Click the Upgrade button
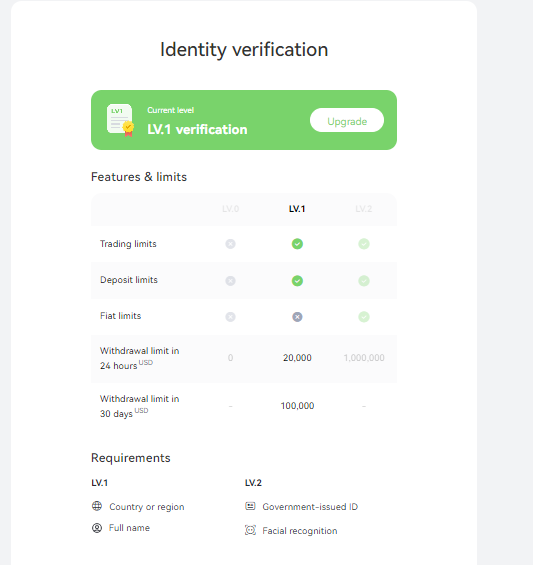This screenshot has width=533, height=565. pyautogui.click(x=347, y=120)
